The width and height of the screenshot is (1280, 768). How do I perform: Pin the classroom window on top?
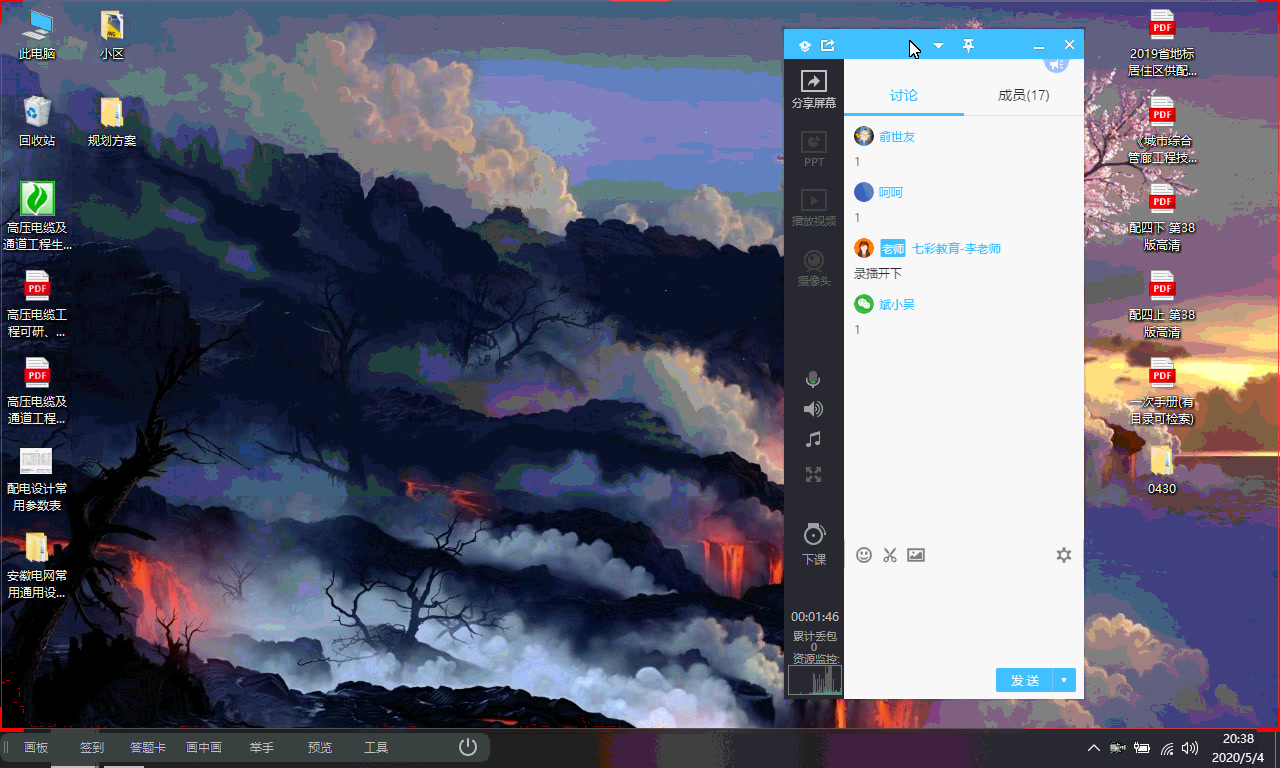click(968, 45)
